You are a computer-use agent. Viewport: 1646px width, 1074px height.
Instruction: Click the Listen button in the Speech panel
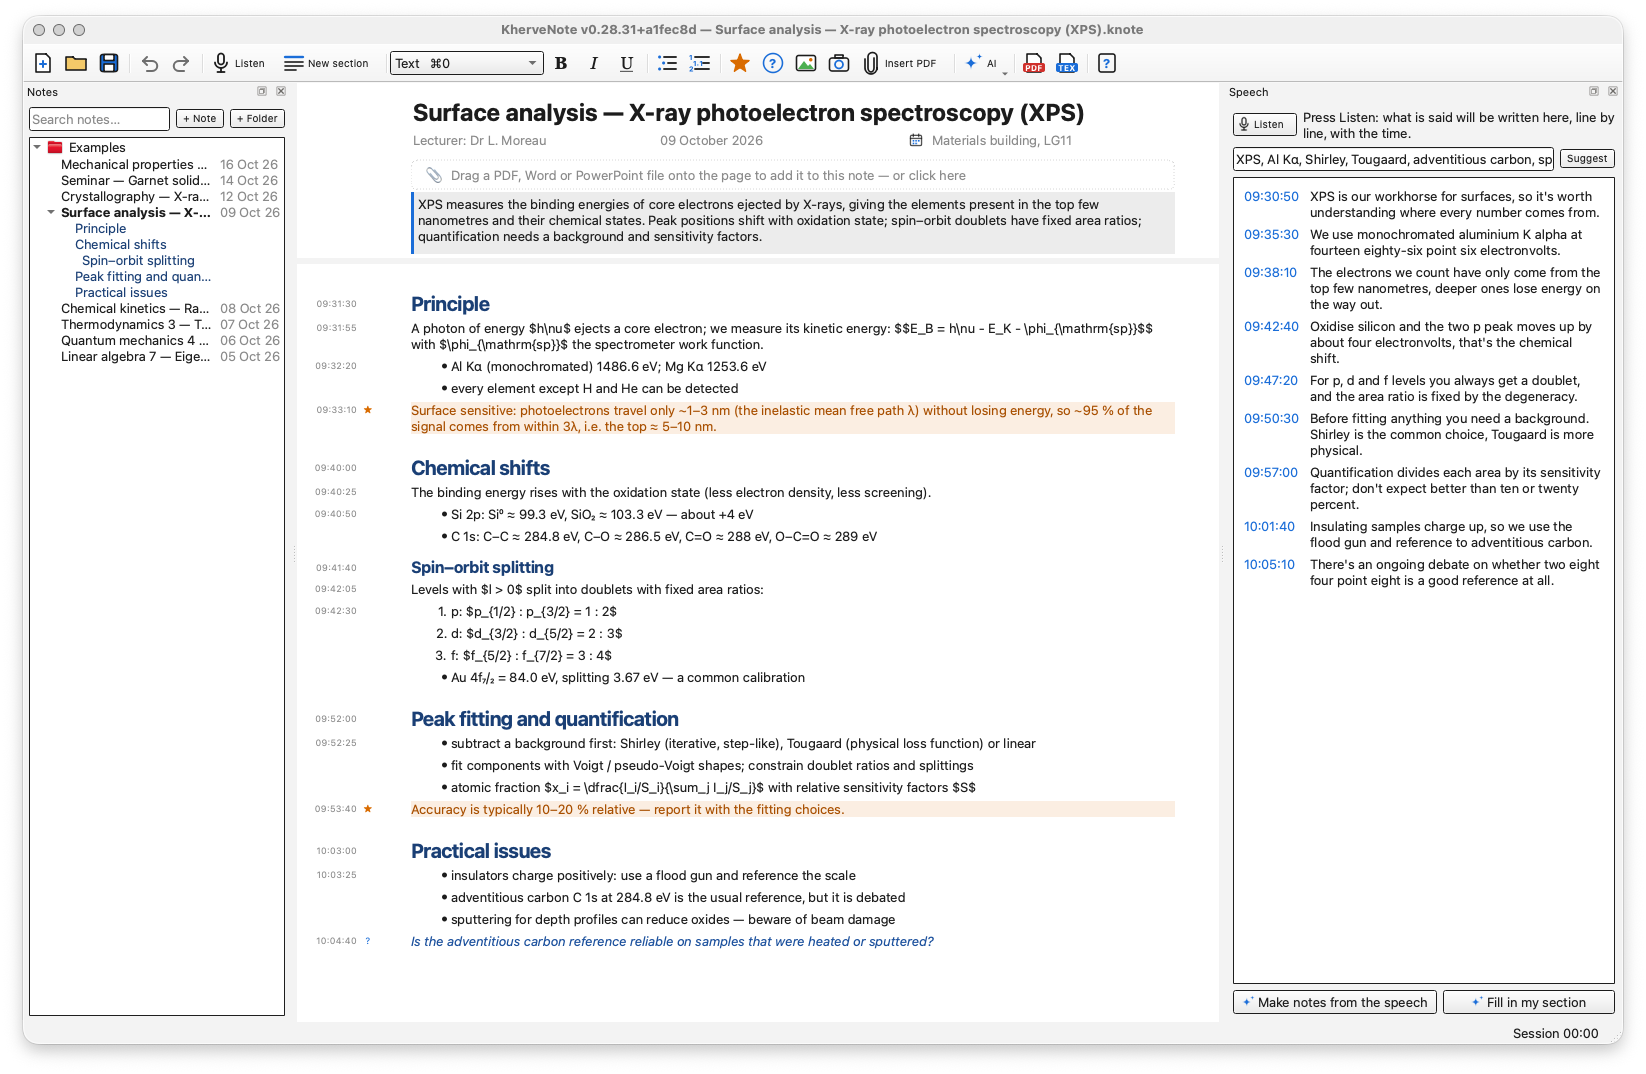click(1265, 124)
